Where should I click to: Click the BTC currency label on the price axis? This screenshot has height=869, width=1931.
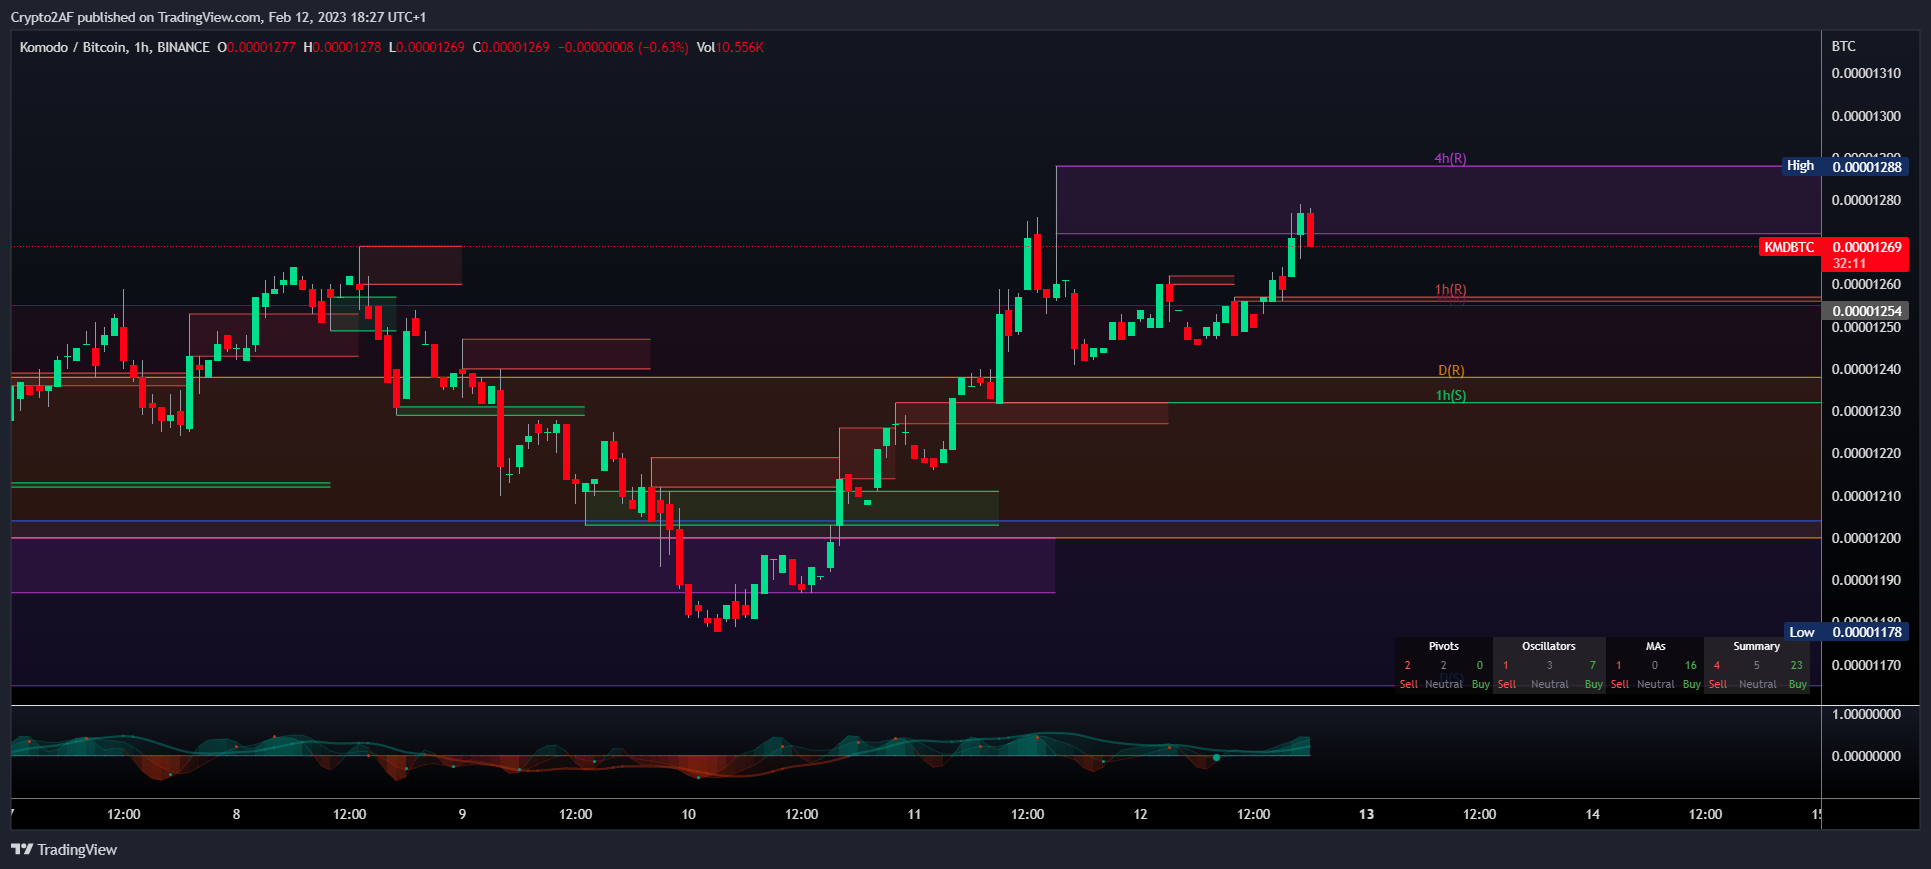pos(1843,46)
